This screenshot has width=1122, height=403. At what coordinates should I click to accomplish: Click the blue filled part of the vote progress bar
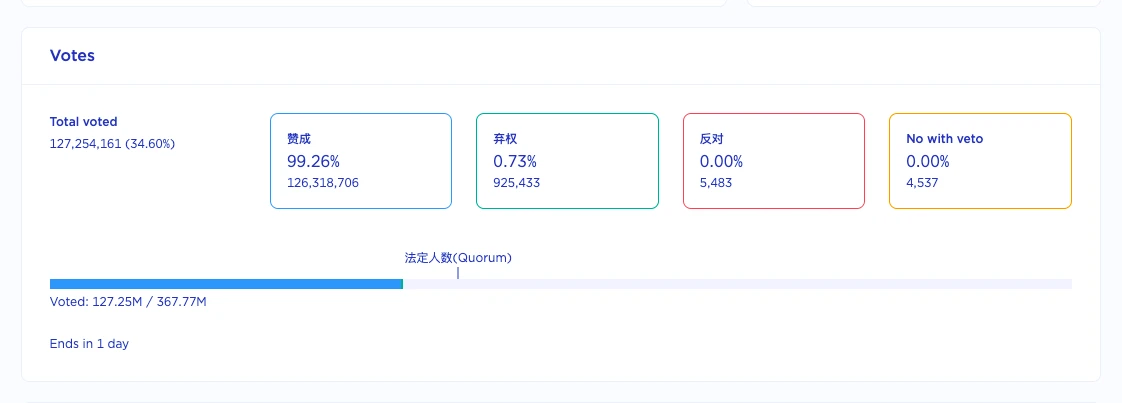[225, 284]
